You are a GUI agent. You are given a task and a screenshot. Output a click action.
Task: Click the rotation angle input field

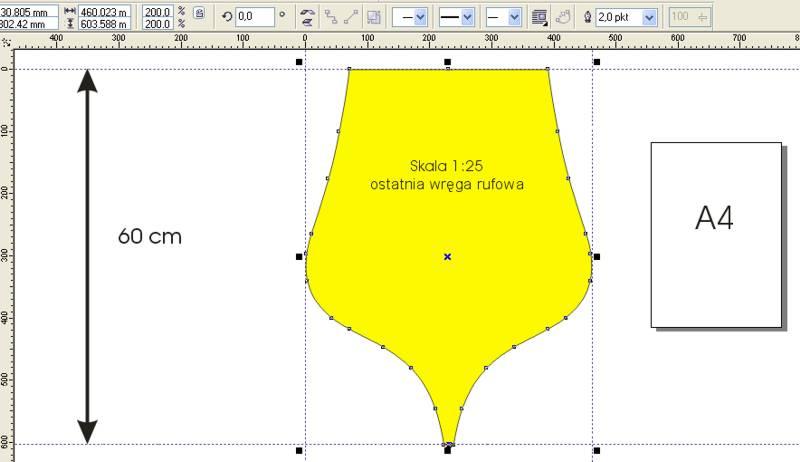(x=254, y=17)
